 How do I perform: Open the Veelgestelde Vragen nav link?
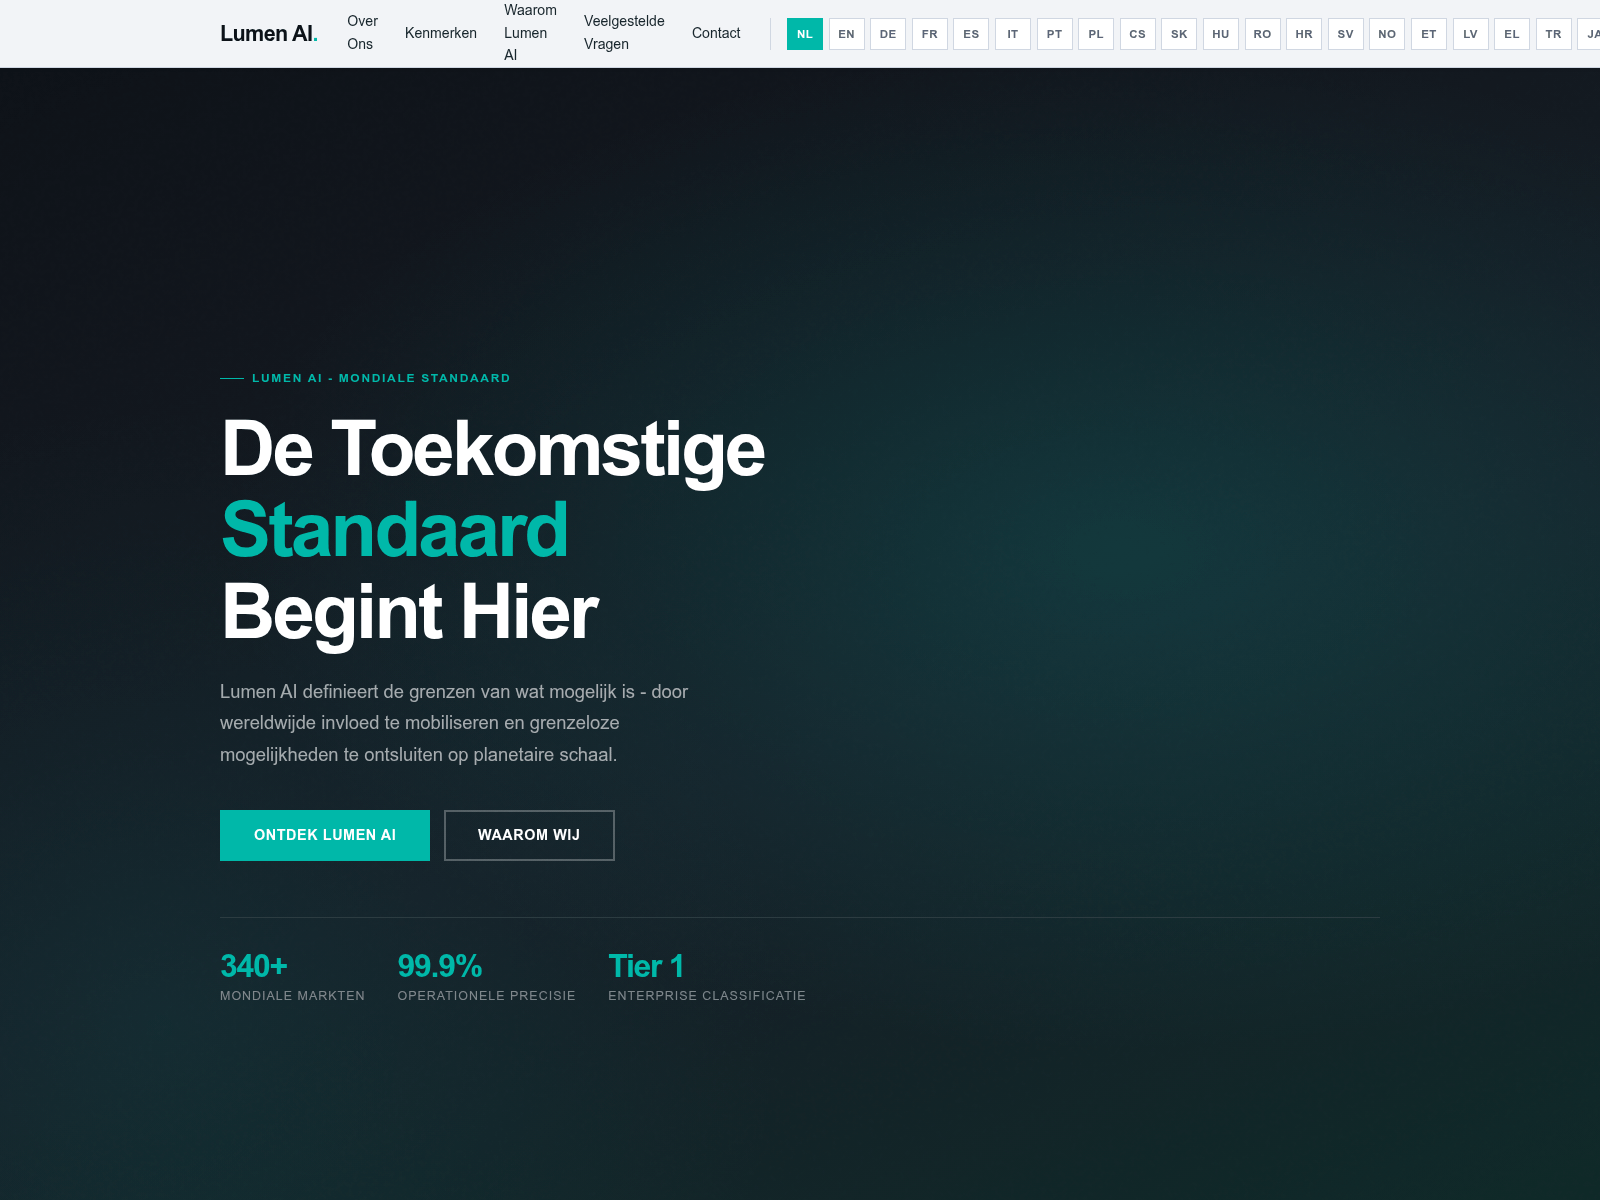point(624,33)
